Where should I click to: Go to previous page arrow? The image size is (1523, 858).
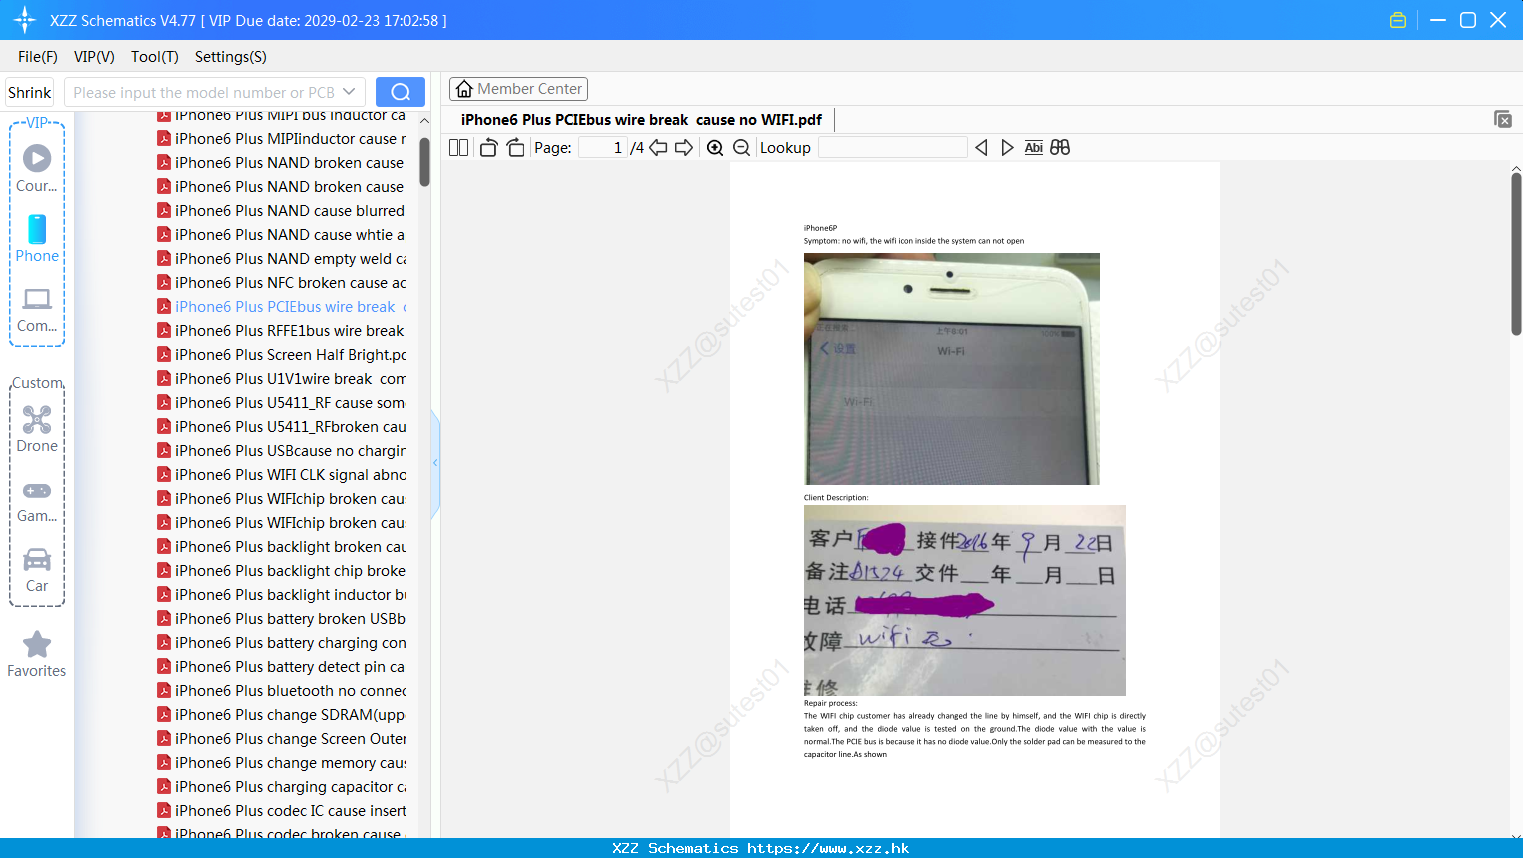click(x=658, y=148)
